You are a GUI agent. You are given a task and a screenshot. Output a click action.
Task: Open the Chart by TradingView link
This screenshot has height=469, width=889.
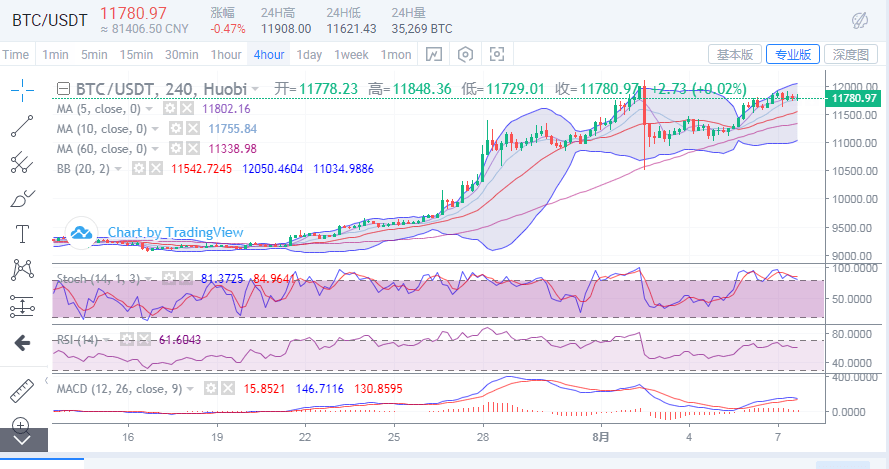175,233
